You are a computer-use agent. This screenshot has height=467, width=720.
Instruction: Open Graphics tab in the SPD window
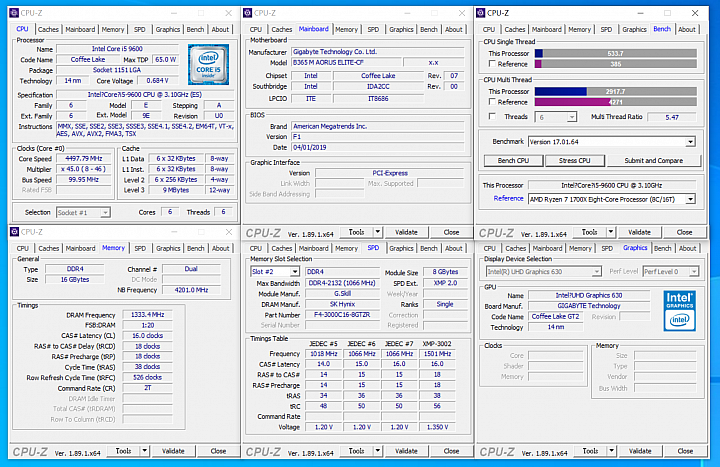pos(401,248)
